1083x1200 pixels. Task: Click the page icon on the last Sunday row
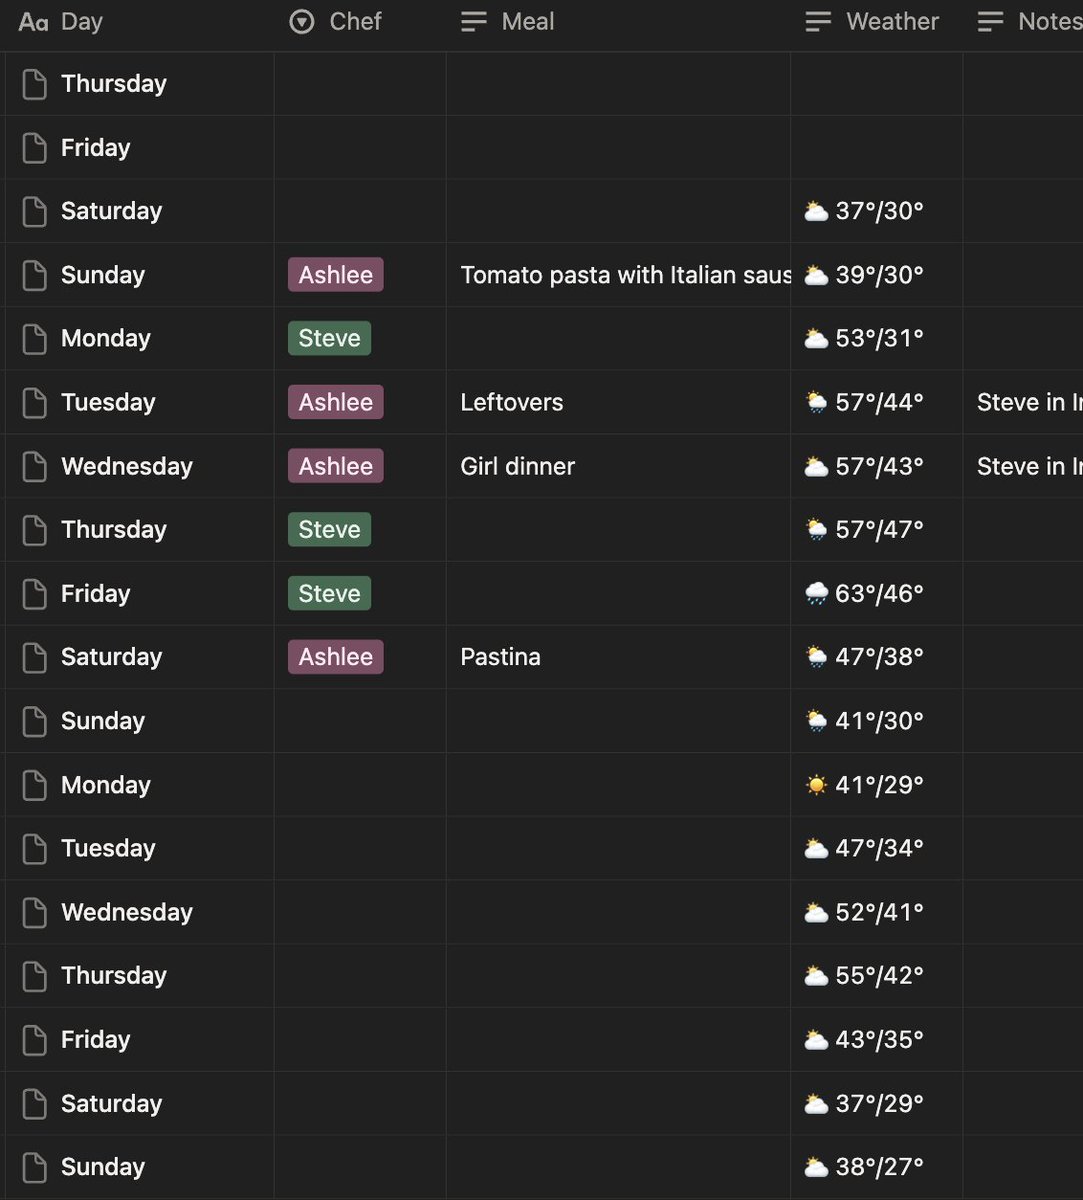[33, 1166]
